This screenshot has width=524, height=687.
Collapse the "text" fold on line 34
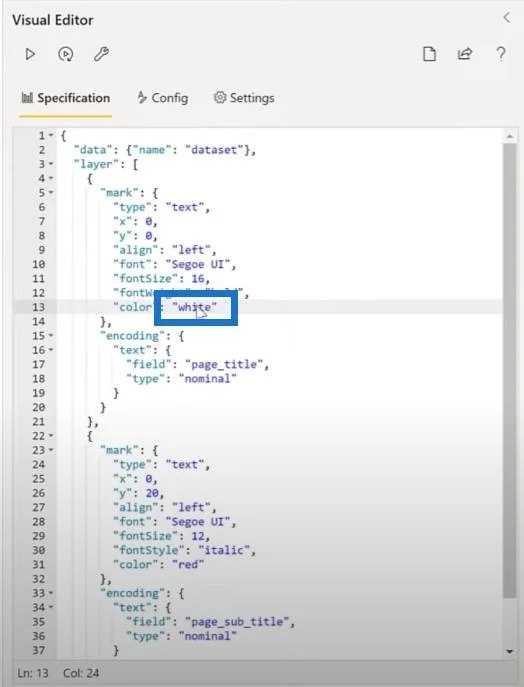[x=51, y=607]
